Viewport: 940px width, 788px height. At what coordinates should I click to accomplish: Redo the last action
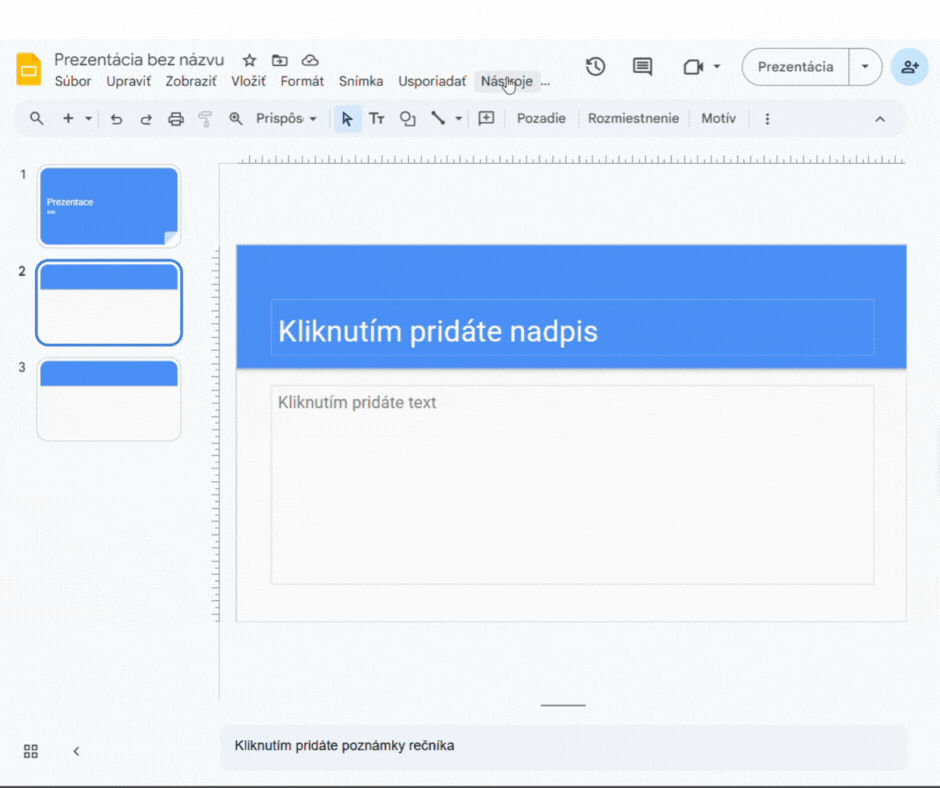pyautogui.click(x=146, y=119)
